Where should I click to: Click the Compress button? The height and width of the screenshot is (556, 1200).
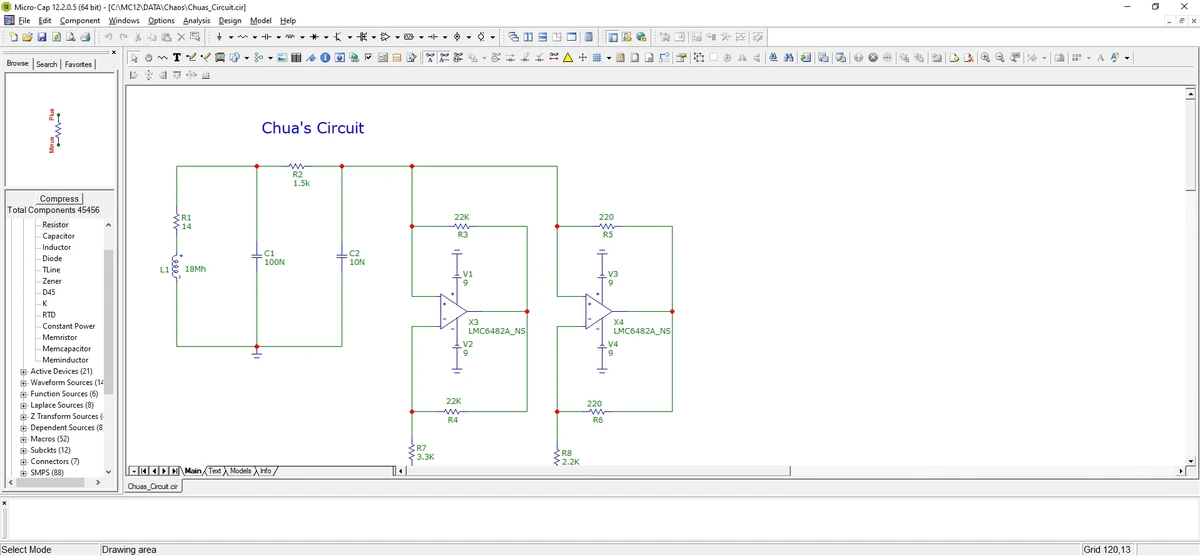tap(59, 199)
